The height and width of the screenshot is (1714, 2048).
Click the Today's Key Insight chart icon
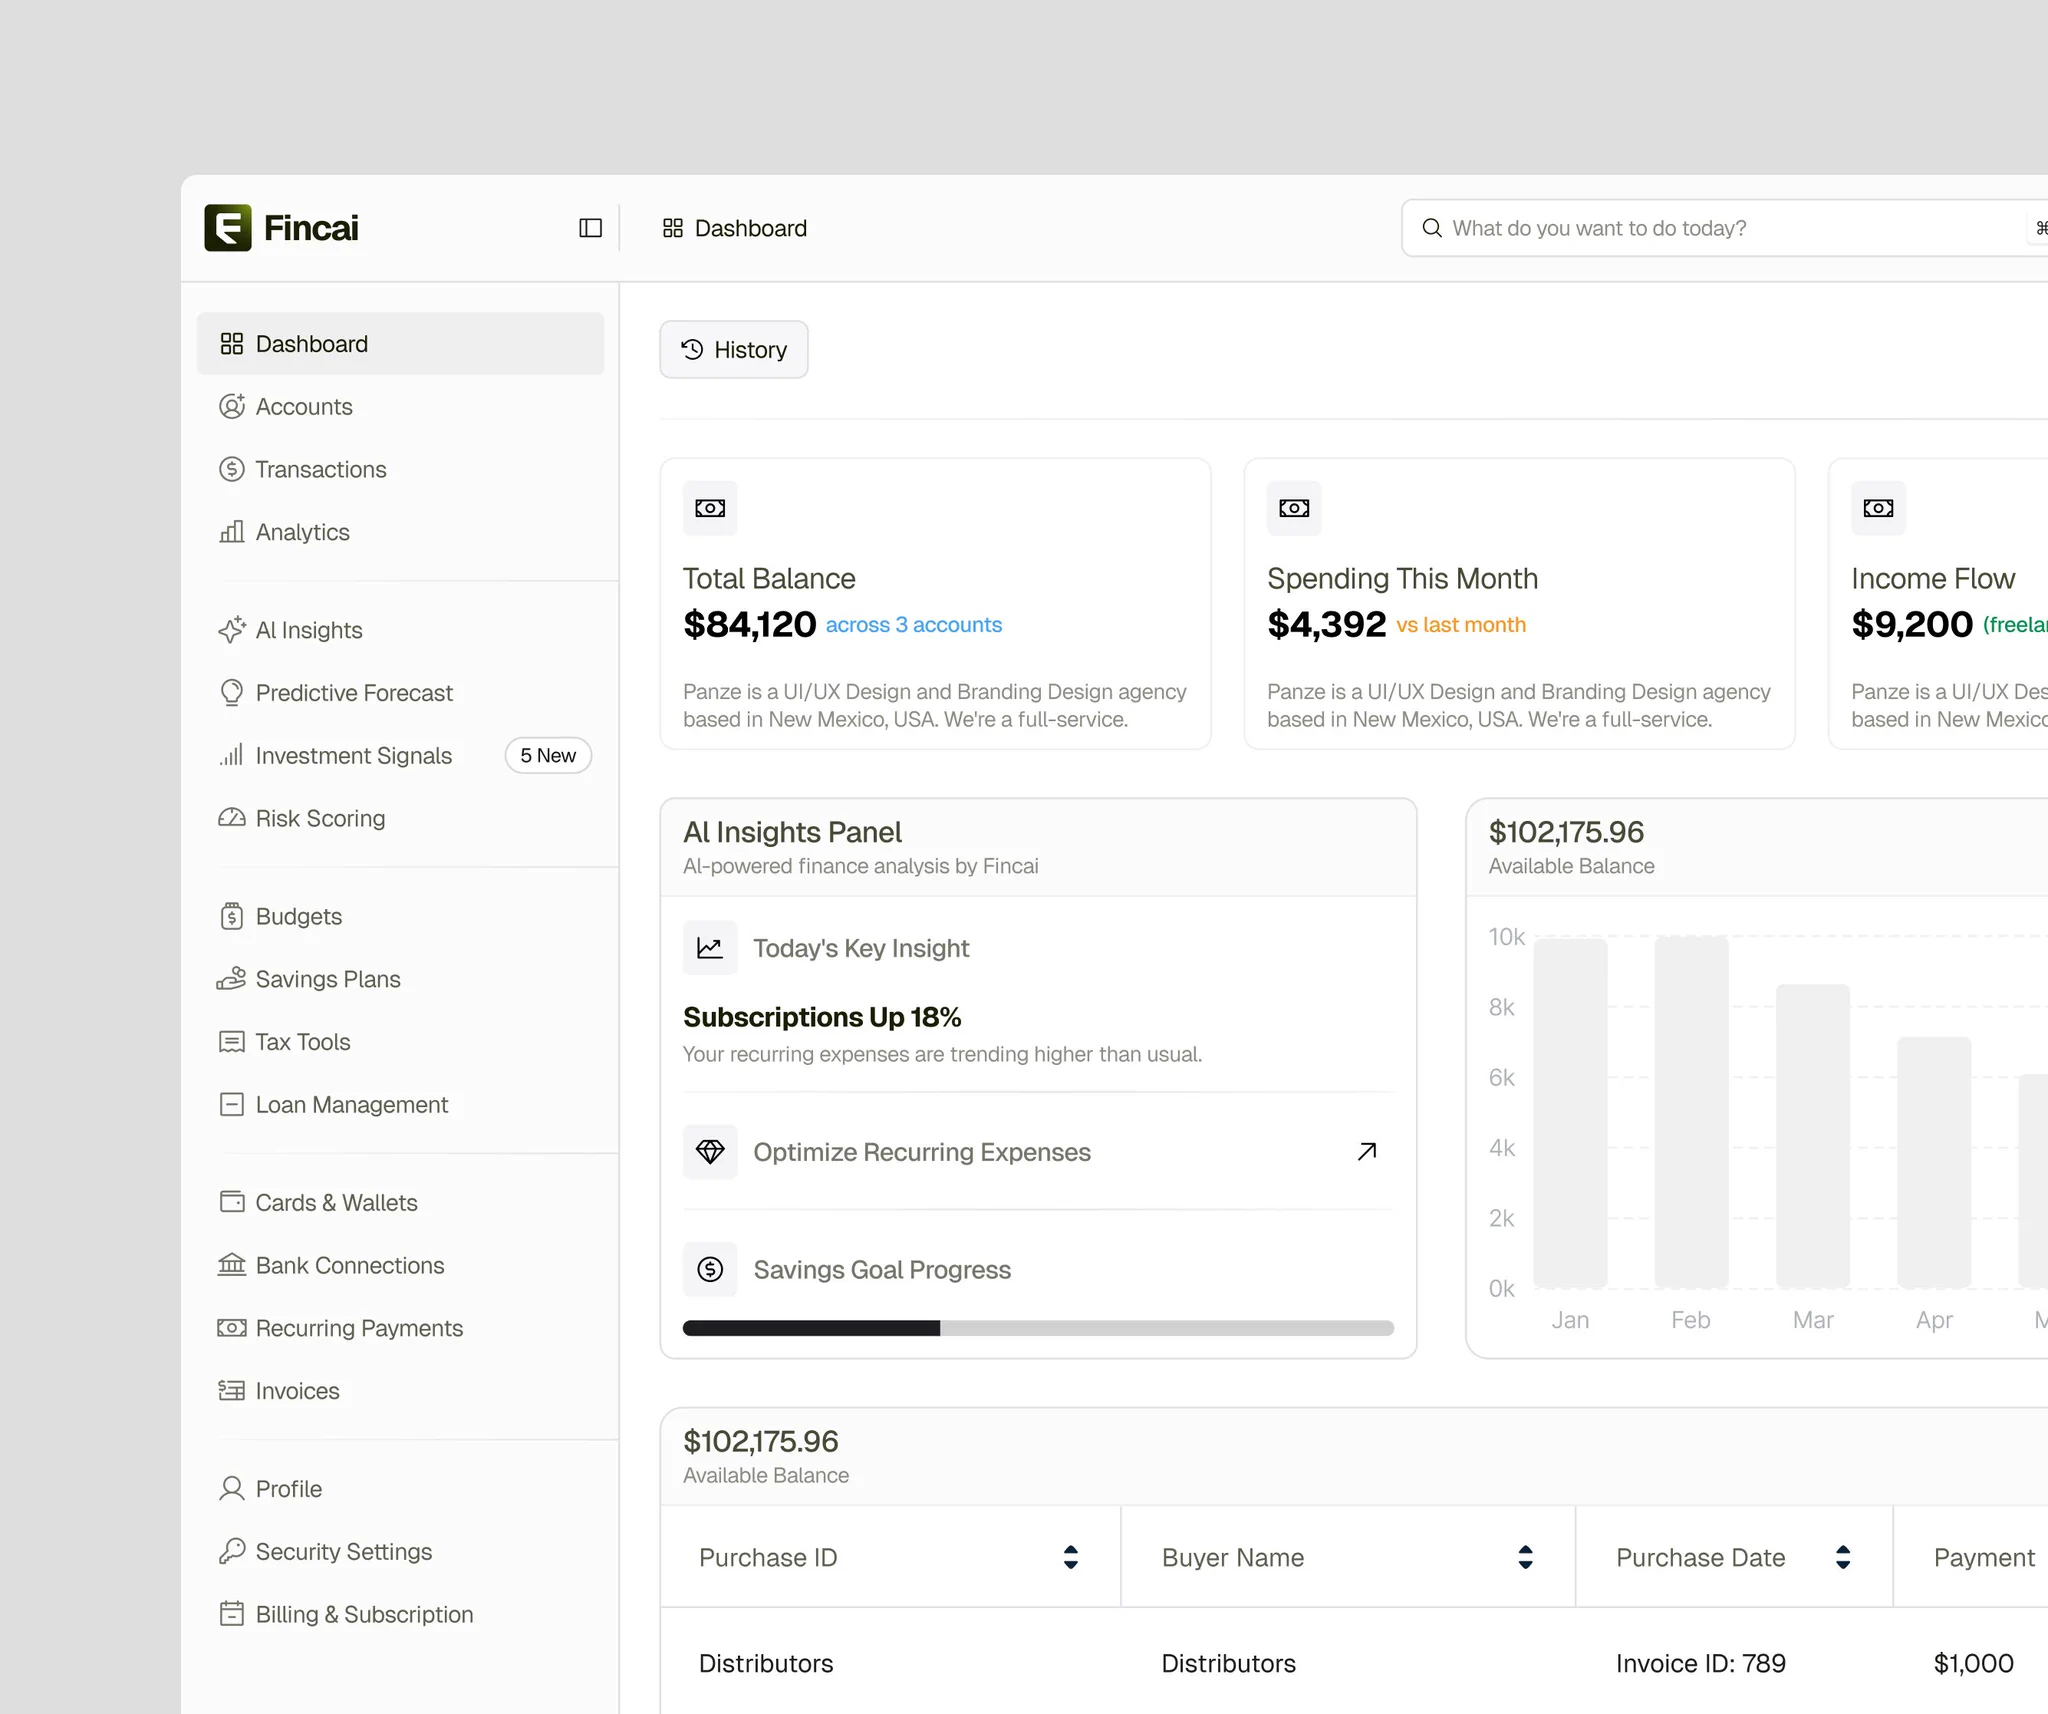tap(710, 948)
